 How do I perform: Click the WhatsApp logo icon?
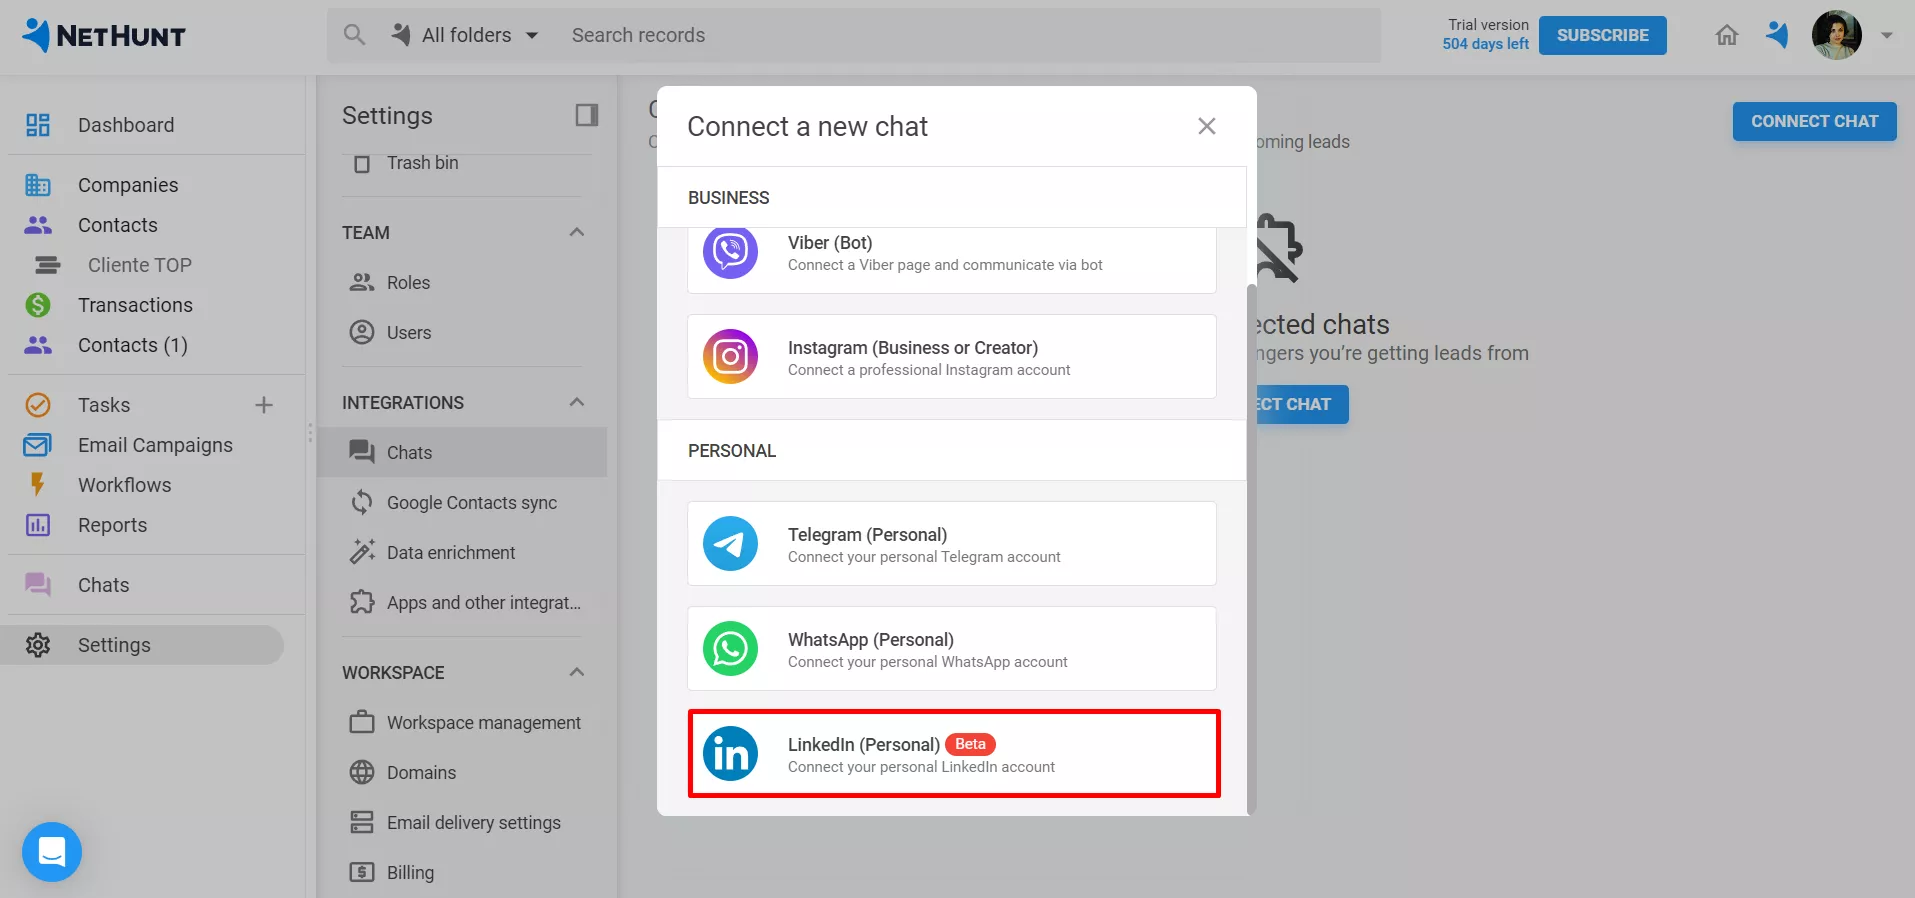[730, 648]
